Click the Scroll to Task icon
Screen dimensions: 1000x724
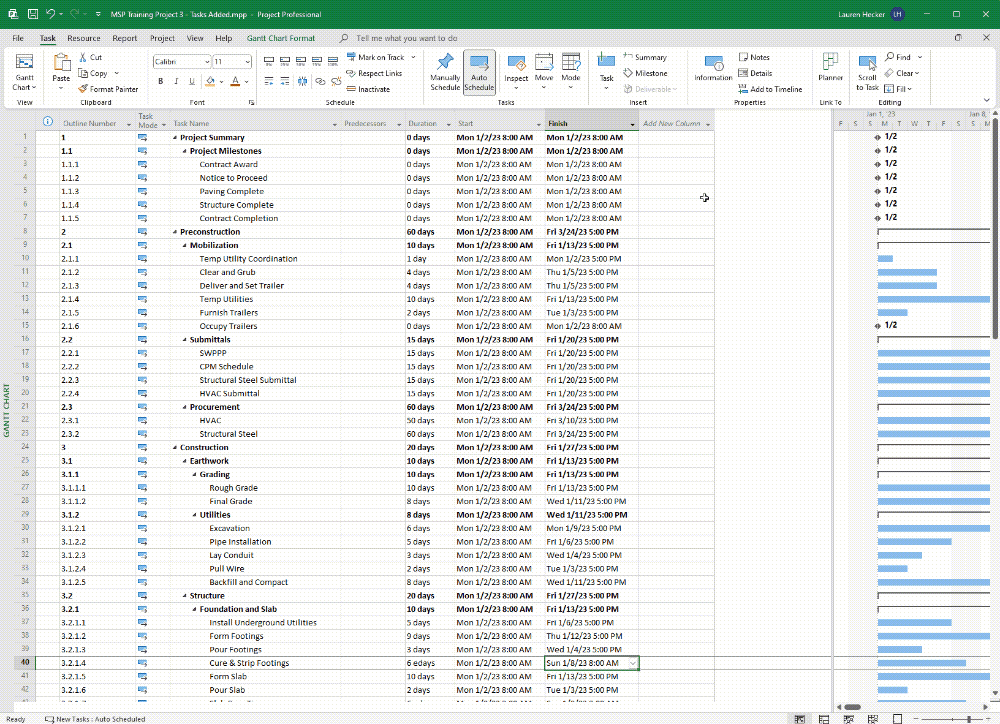866,70
